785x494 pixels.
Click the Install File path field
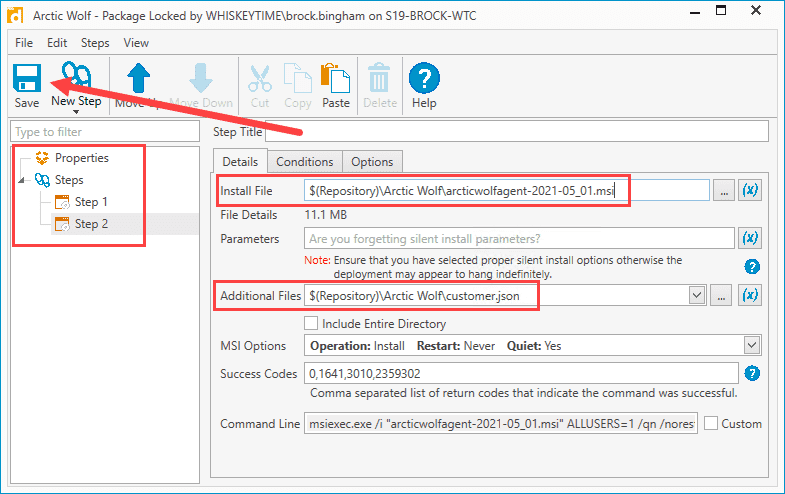pos(507,191)
